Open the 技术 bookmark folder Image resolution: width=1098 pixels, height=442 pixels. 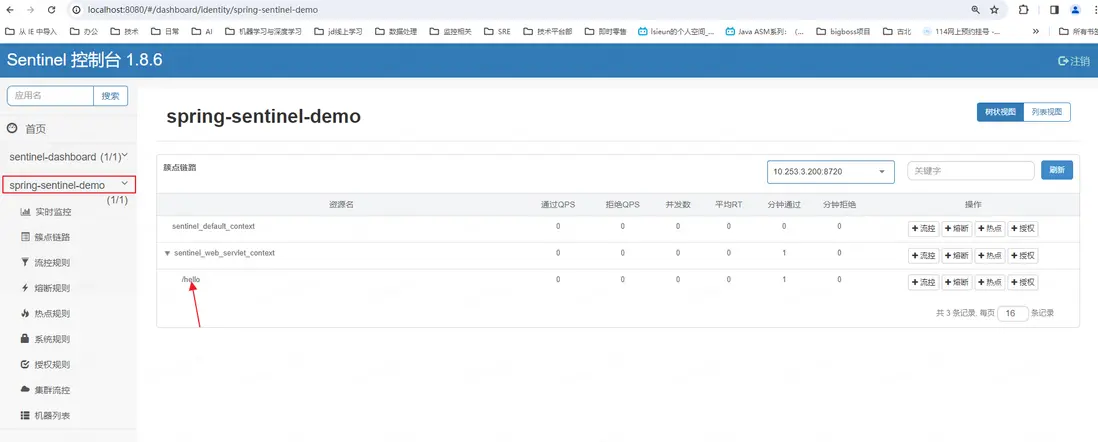(x=125, y=32)
